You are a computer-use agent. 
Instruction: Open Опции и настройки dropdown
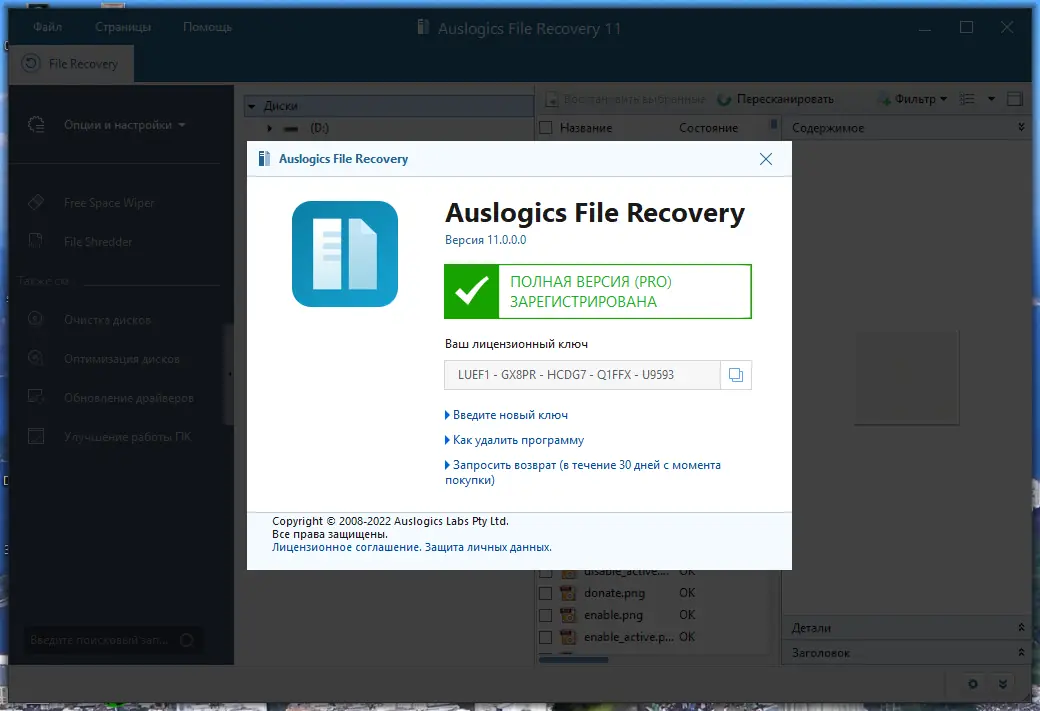[125, 125]
